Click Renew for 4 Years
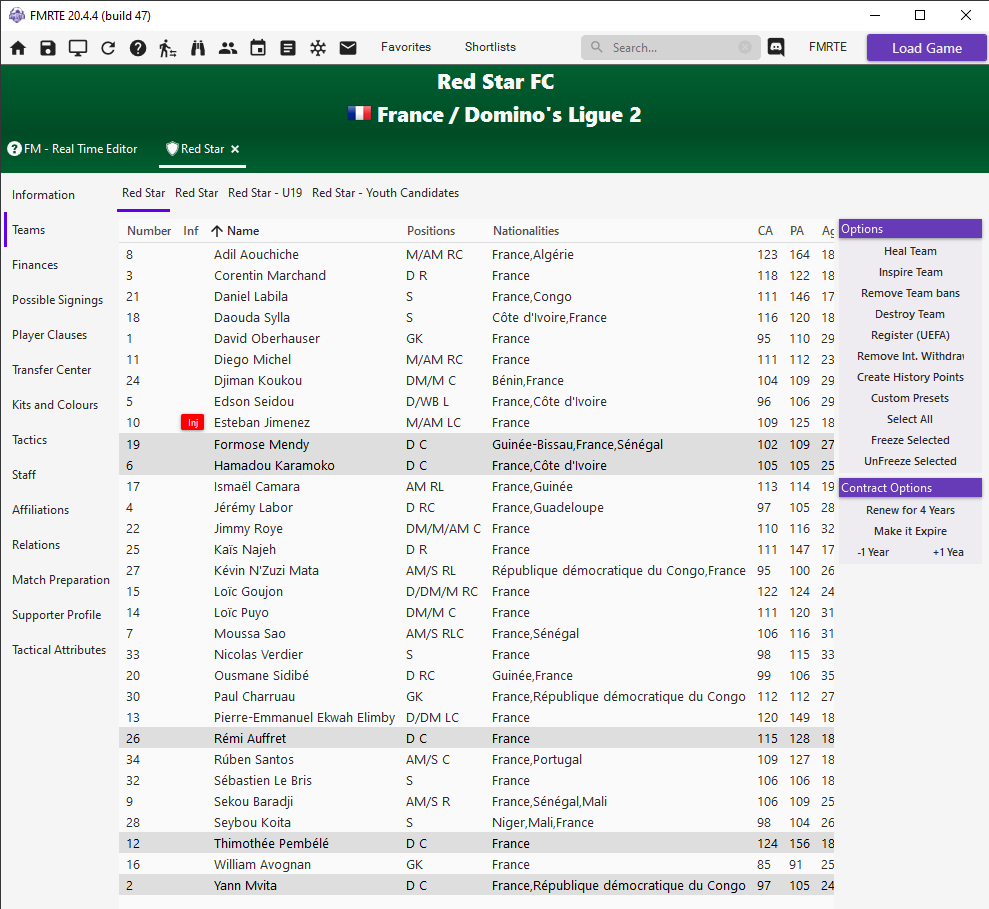The width and height of the screenshot is (989, 909). click(x=910, y=510)
